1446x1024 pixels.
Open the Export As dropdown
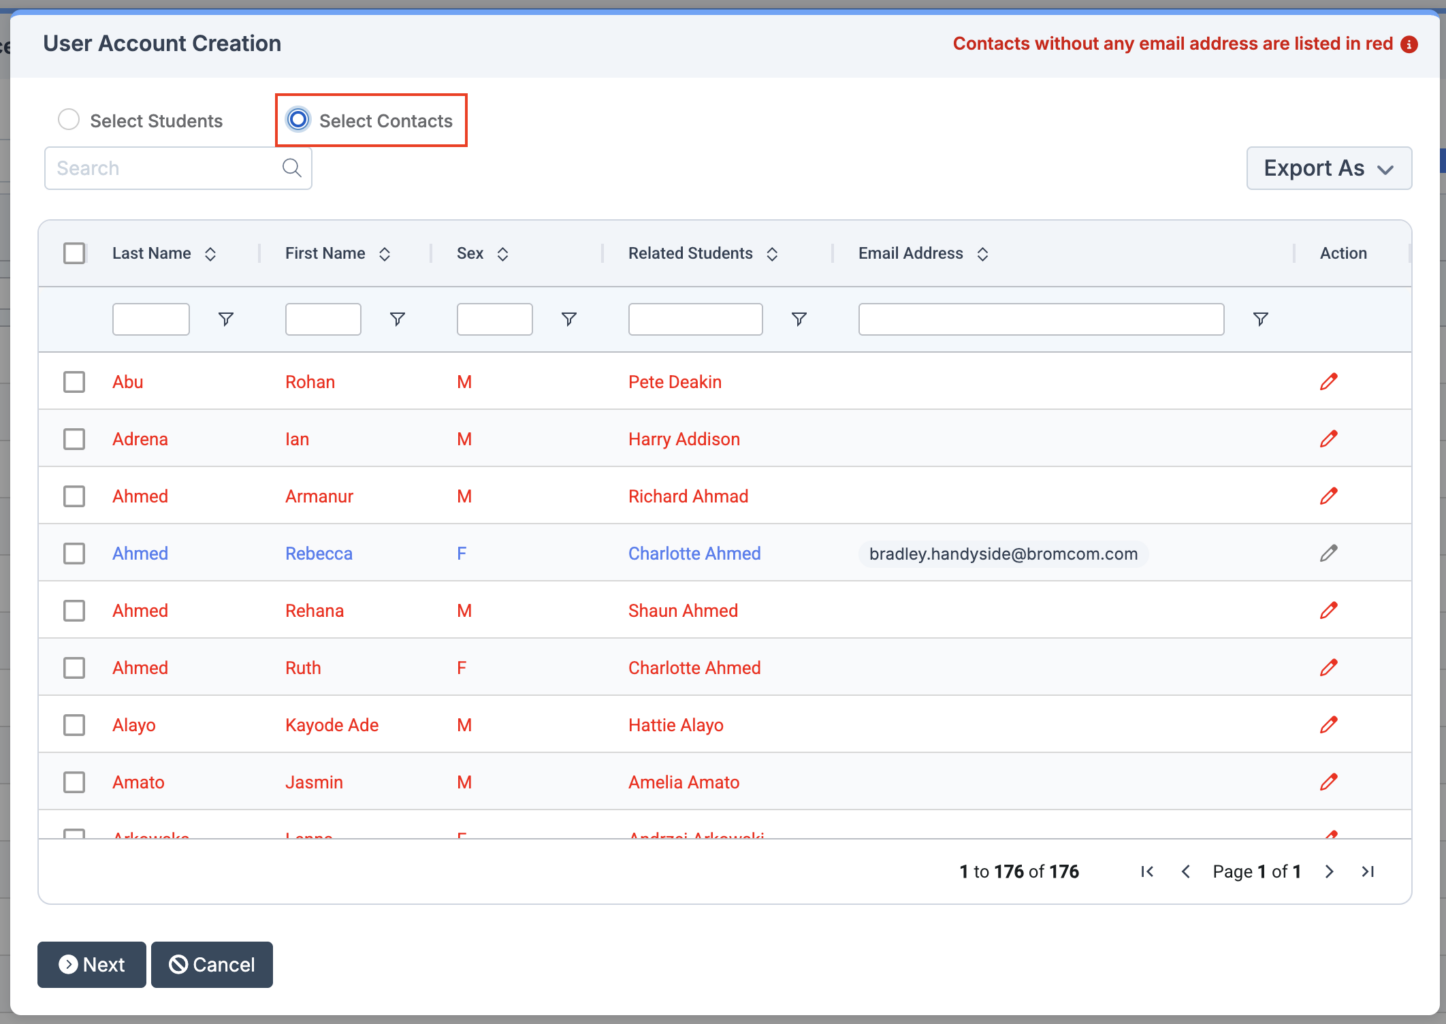point(1329,168)
